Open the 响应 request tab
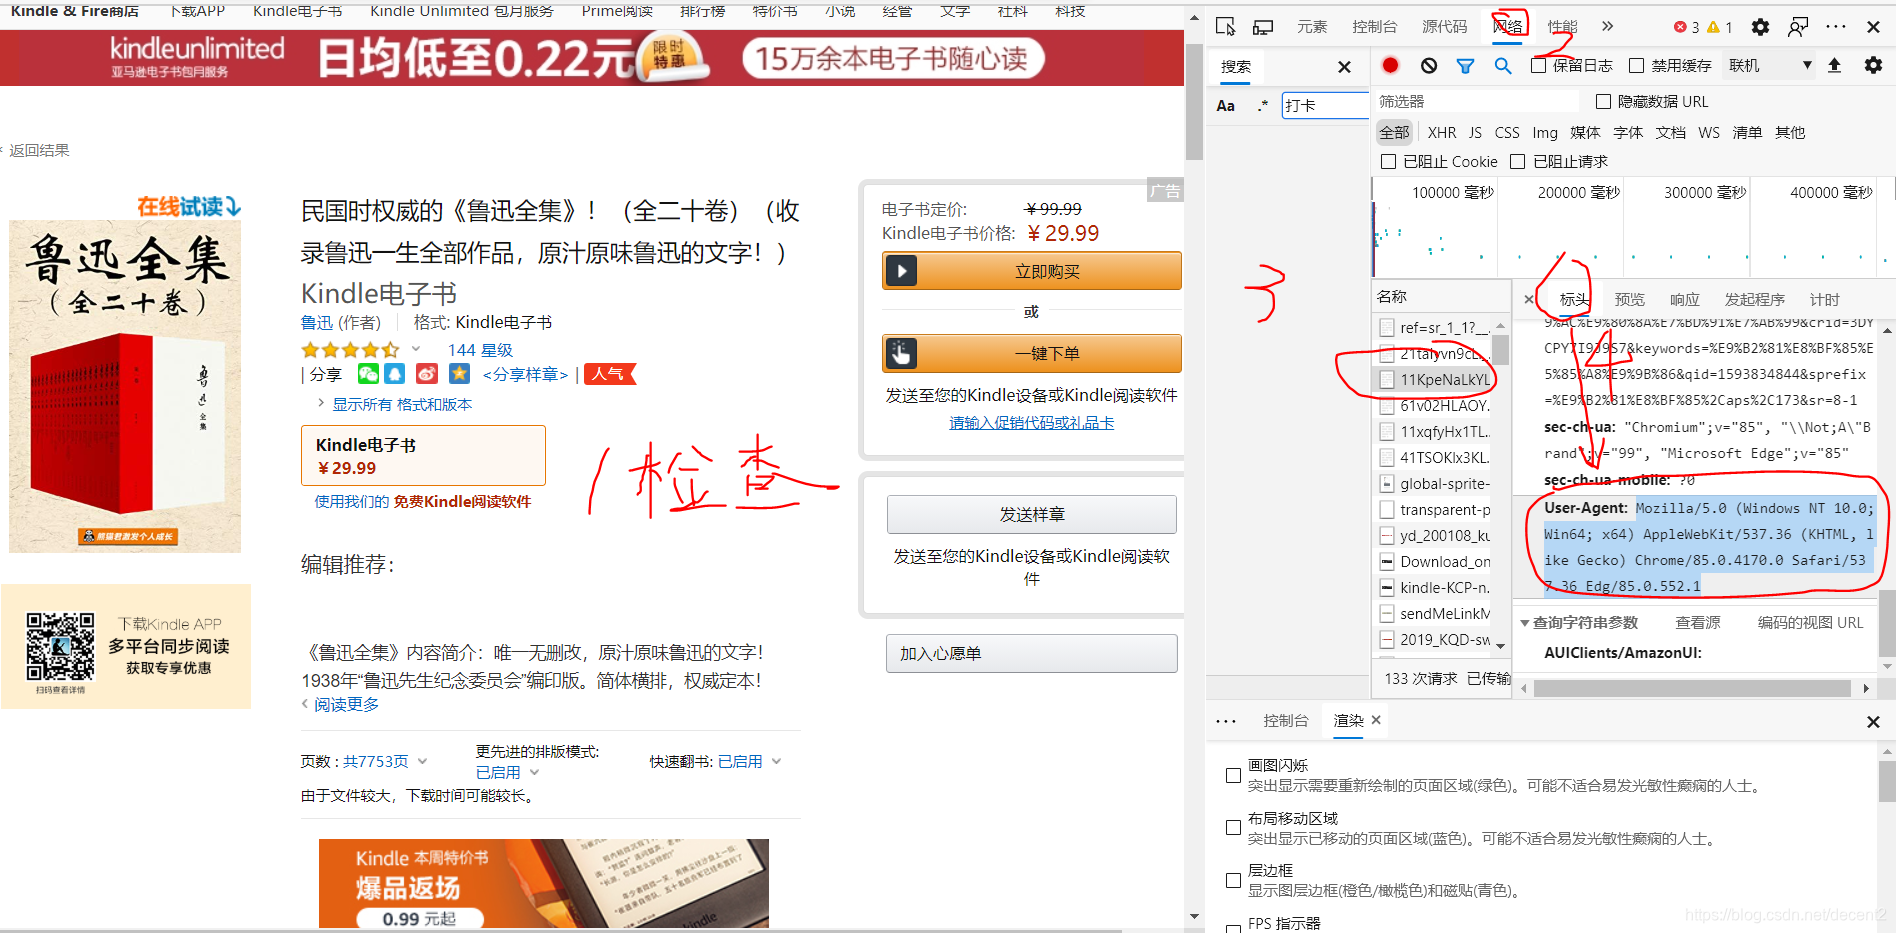Image resolution: width=1896 pixels, height=933 pixels. pos(1685,299)
